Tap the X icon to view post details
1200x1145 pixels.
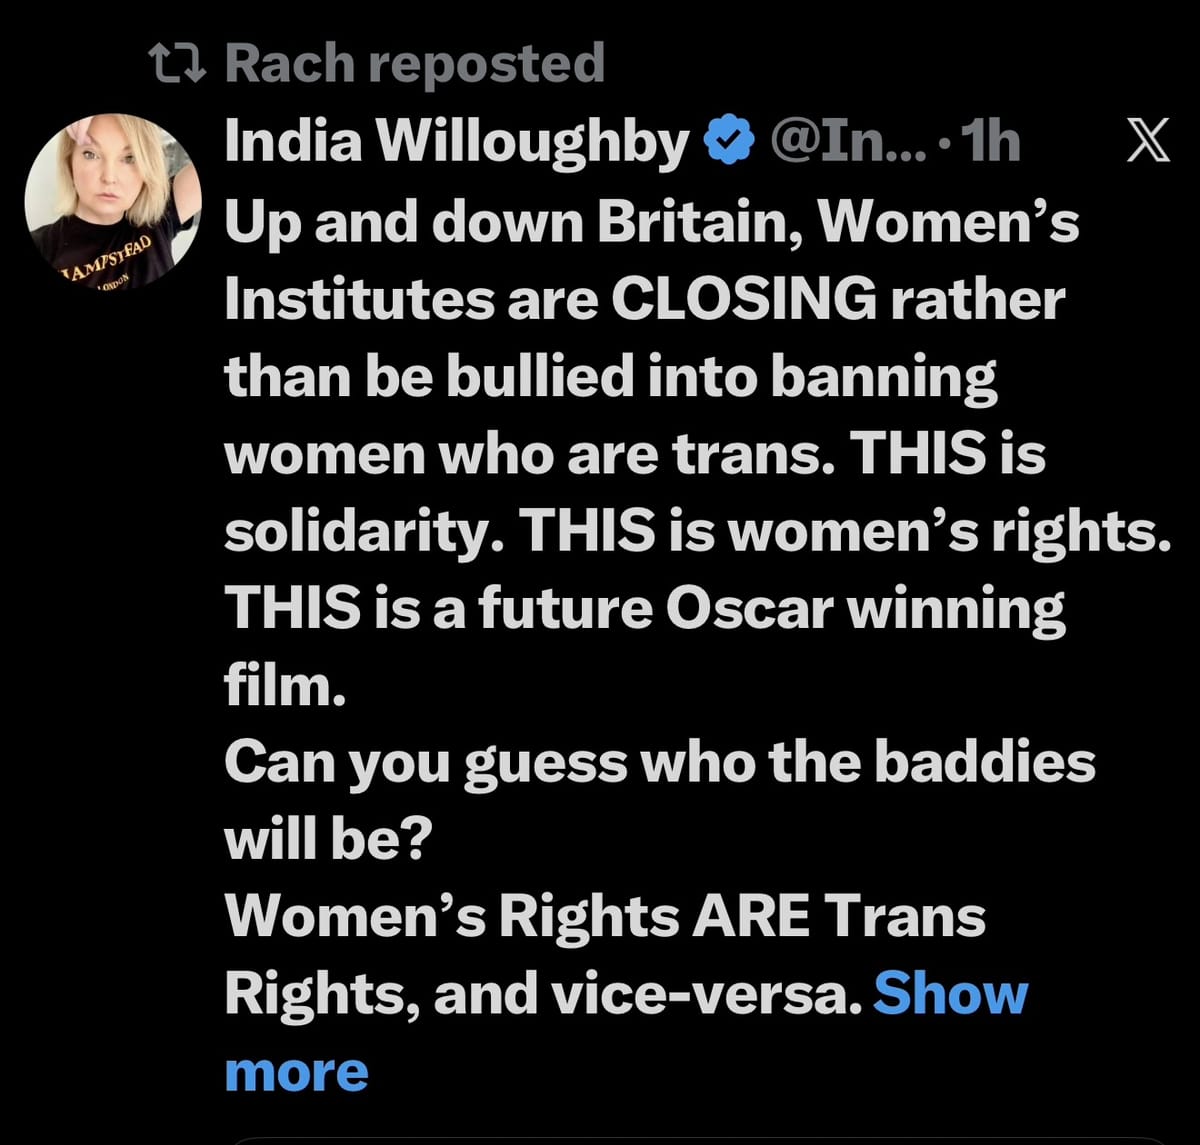[x=1146, y=140]
